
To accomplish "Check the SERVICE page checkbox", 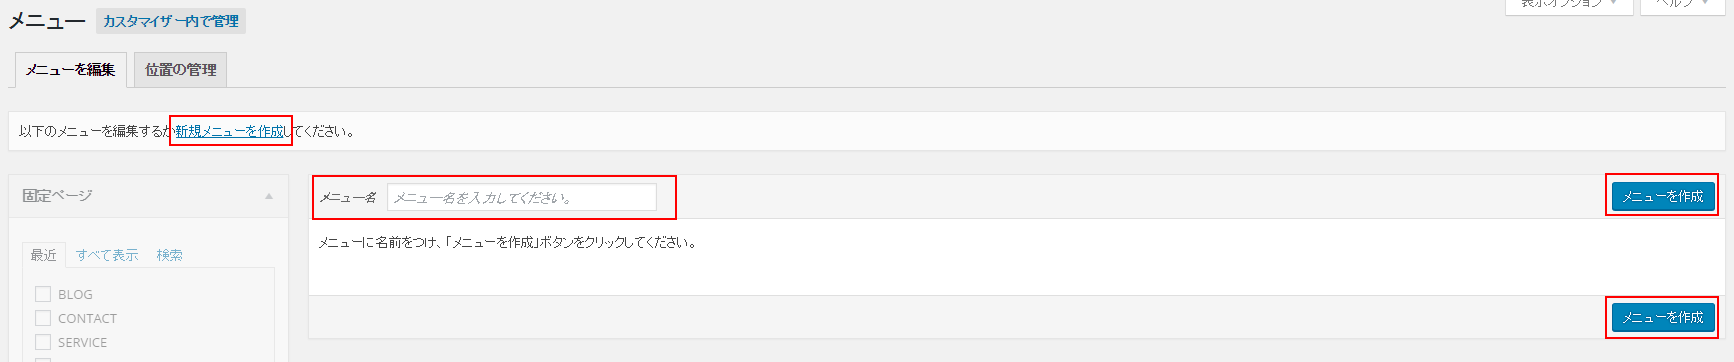I will coord(43,342).
